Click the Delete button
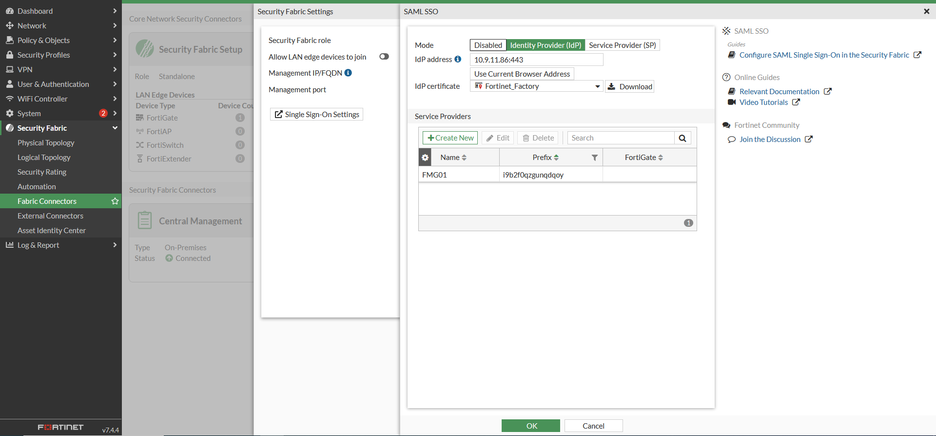 click(x=538, y=138)
